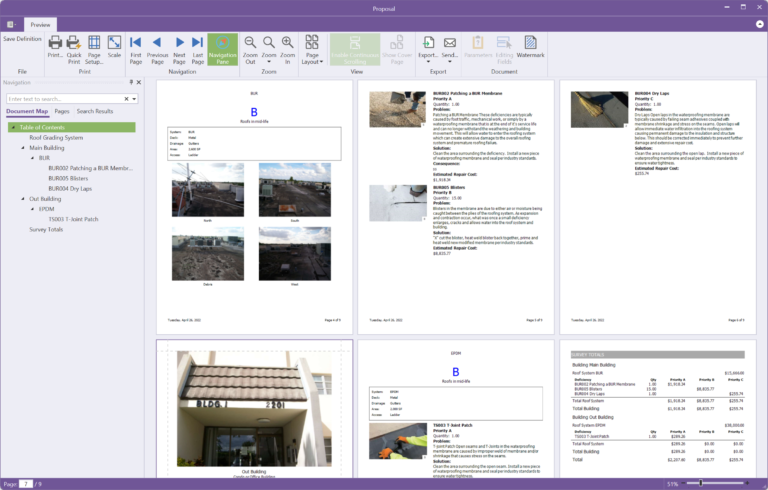Collapse the Main Building tree node
Screen dimensions: 768x490
click(23, 148)
